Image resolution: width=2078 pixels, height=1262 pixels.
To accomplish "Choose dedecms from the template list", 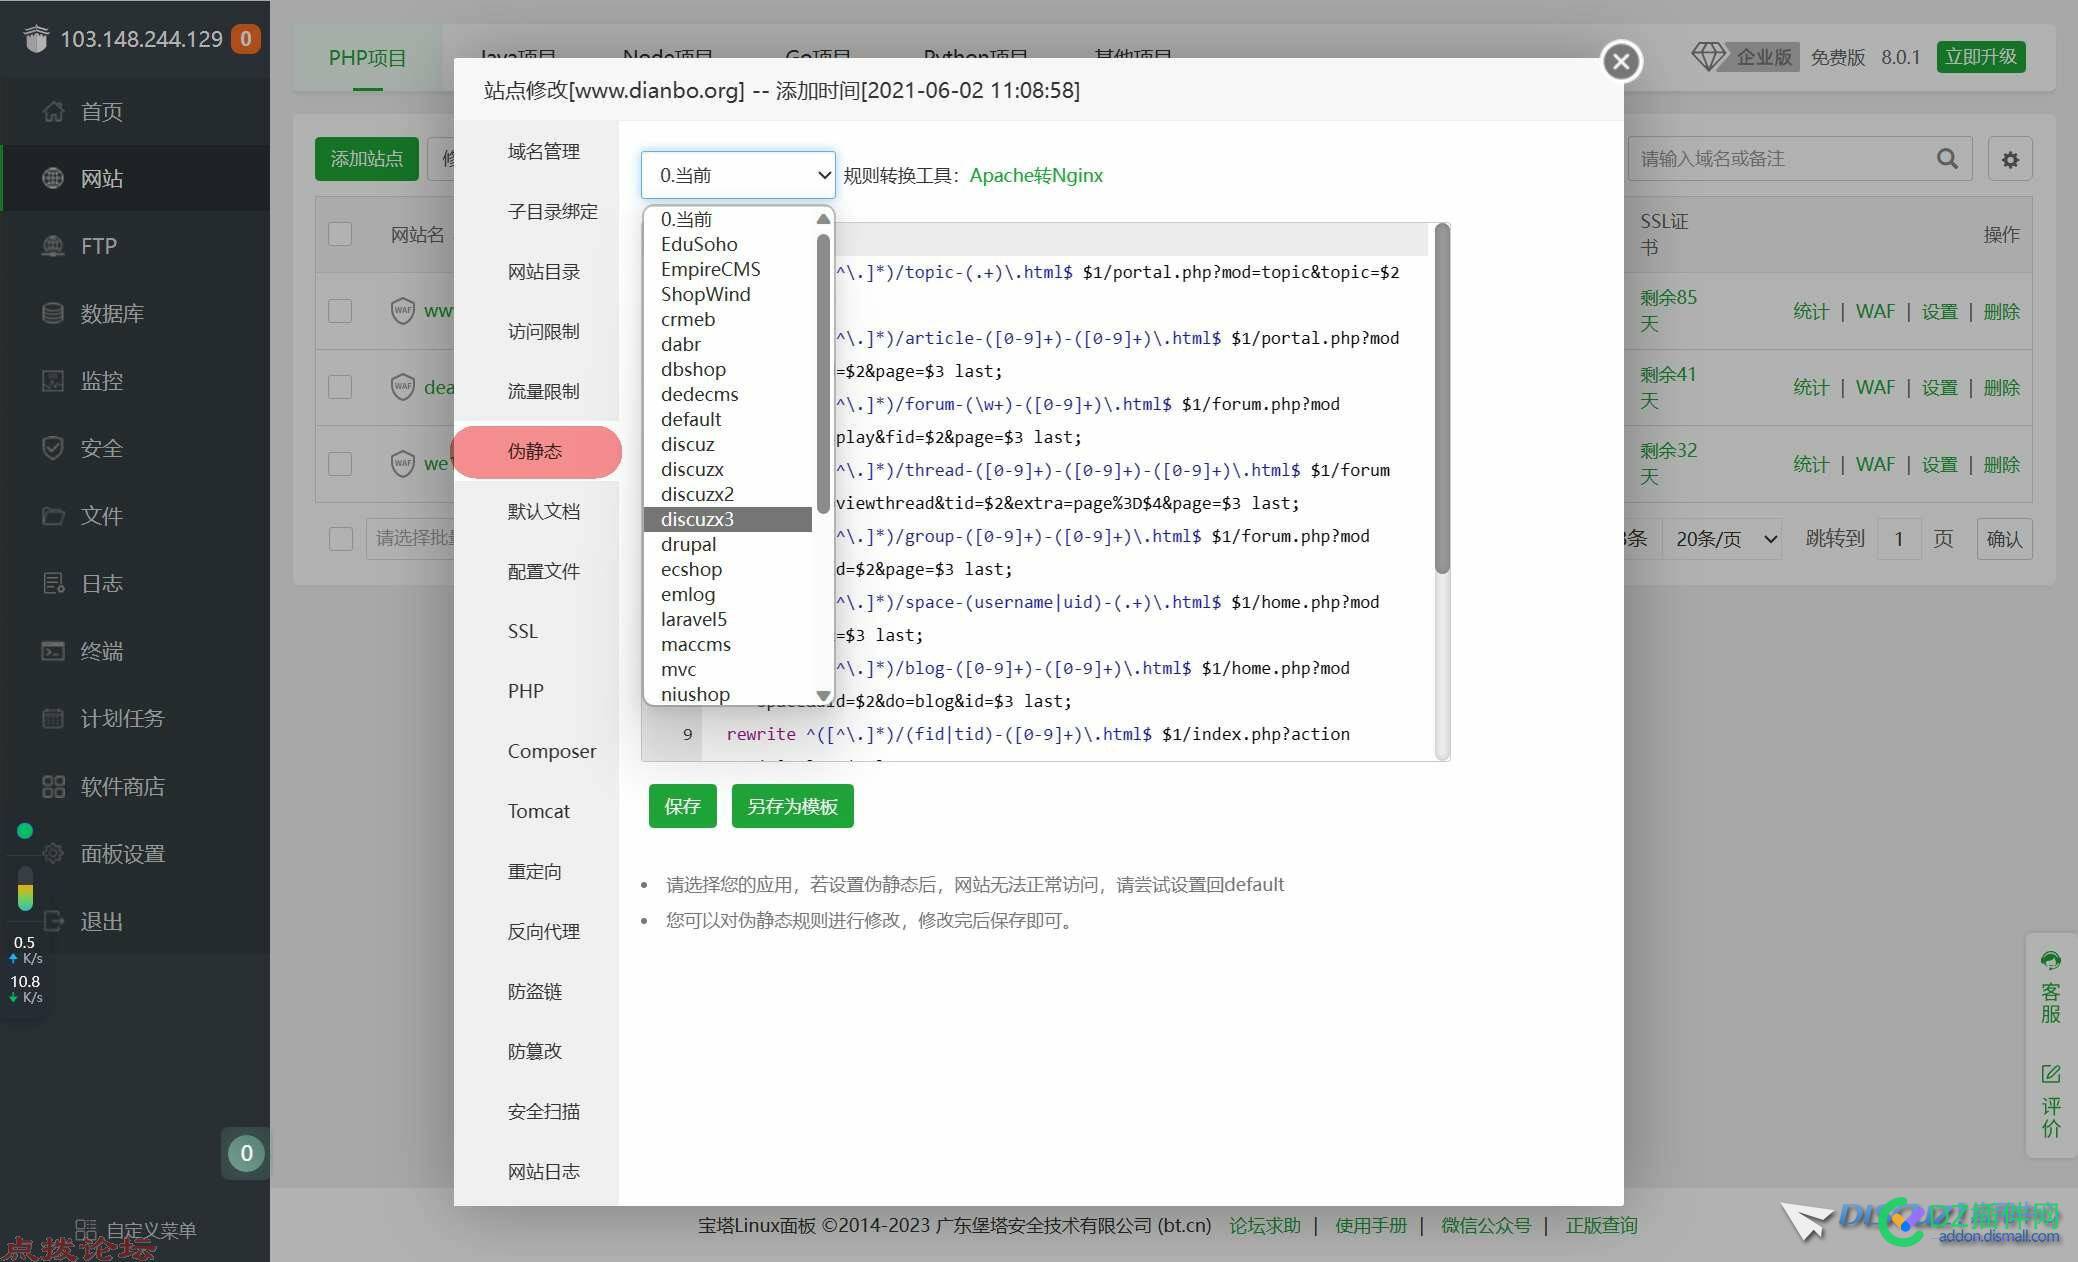I will (728, 394).
